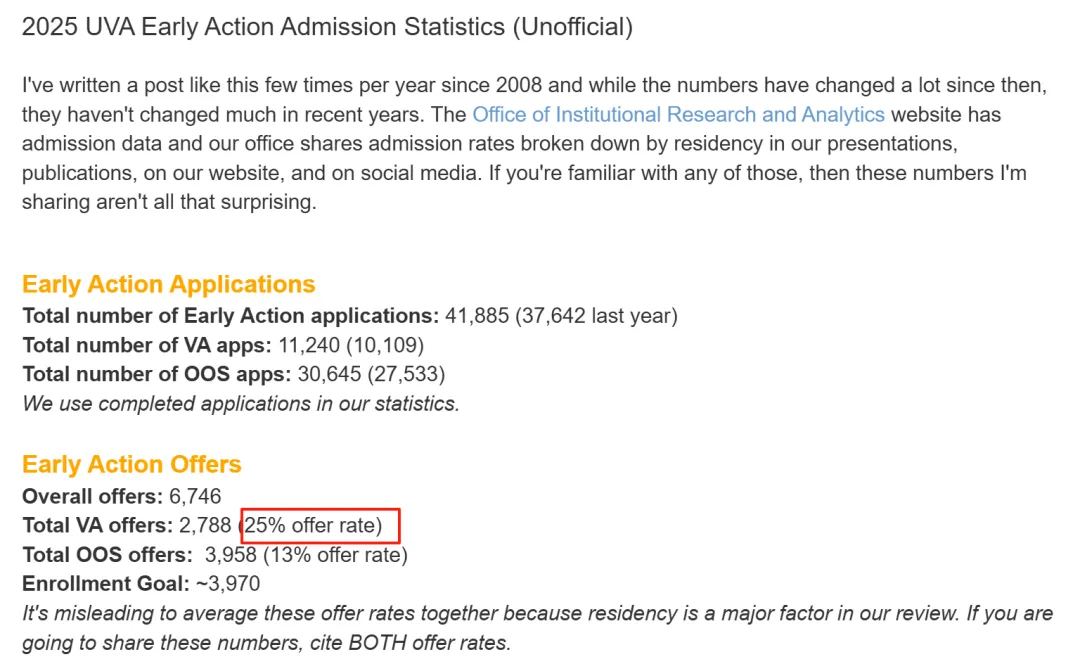Open the Office of Institutional Research and Analytics link

[678, 115]
